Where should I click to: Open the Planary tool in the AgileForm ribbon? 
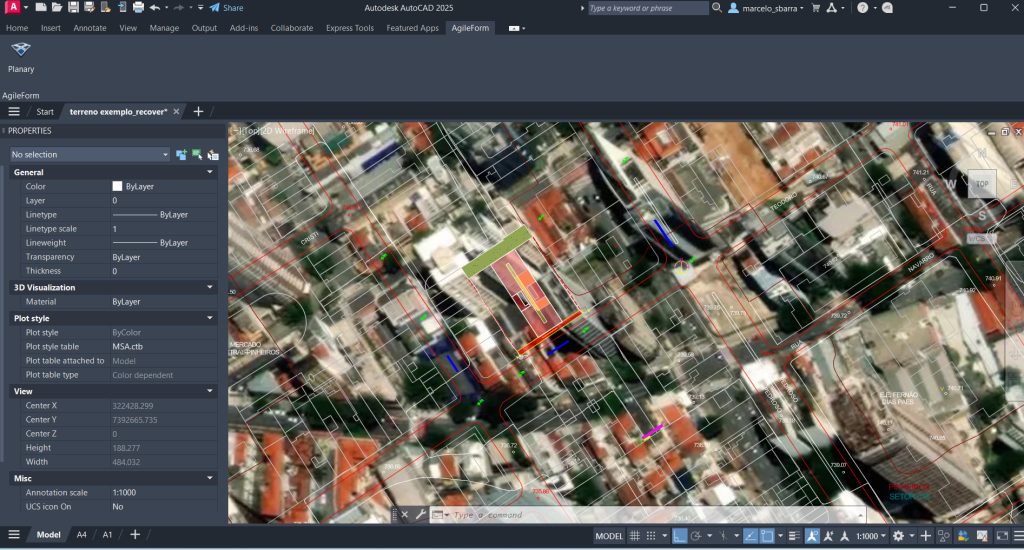coord(21,57)
